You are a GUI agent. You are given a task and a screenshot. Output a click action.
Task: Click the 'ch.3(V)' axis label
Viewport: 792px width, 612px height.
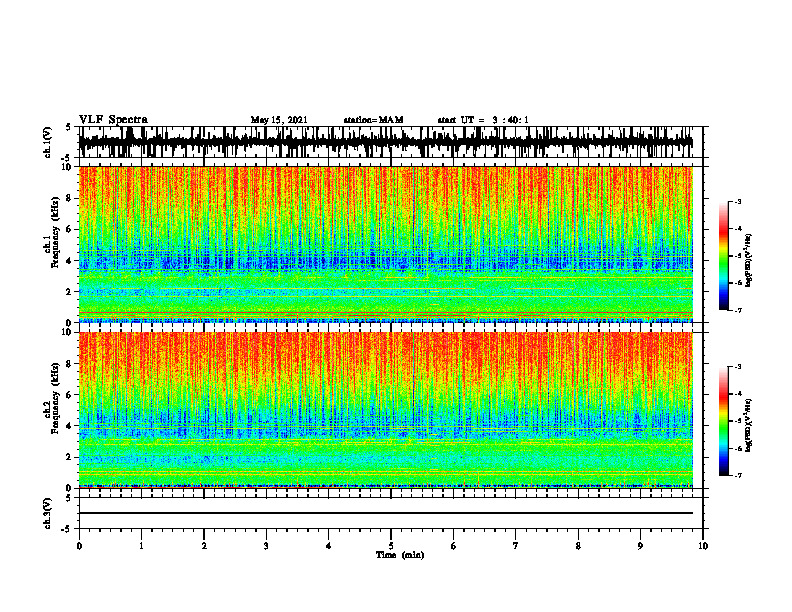(48, 513)
